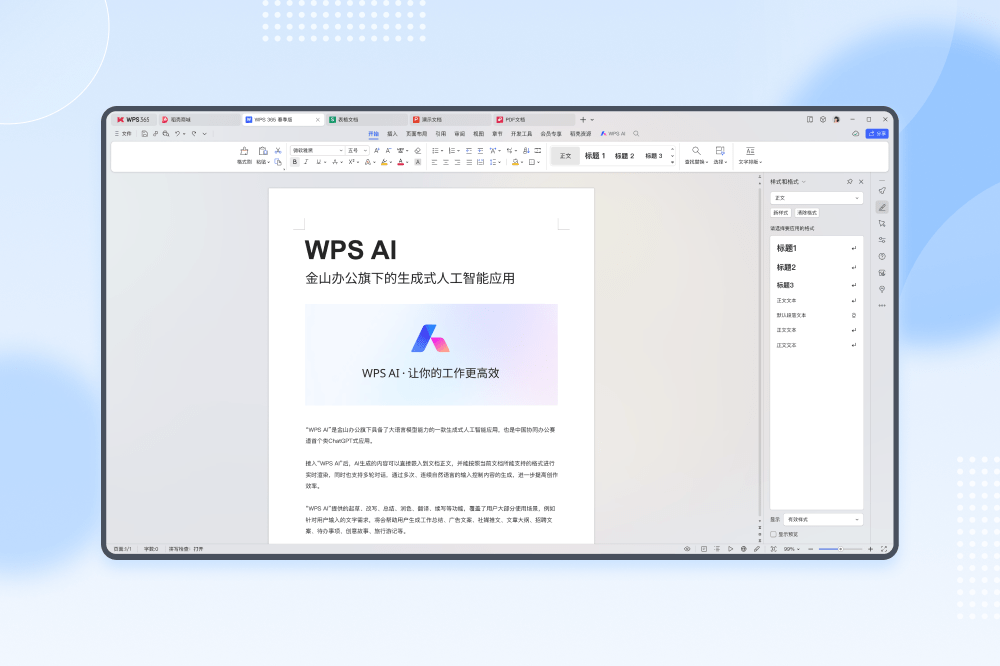Toggle underline formatting

(x=316, y=162)
